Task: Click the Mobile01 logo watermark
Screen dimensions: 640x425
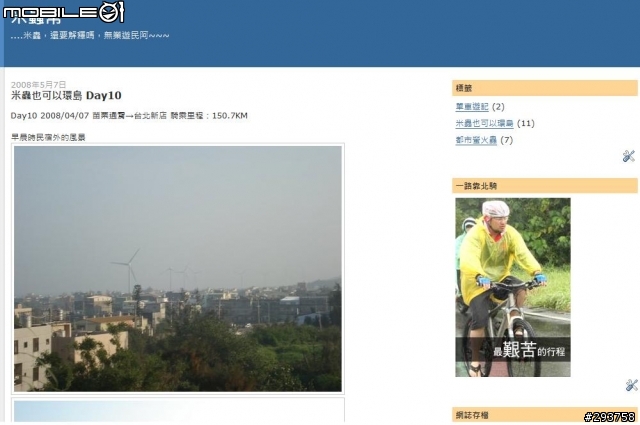Action: [x=64, y=12]
